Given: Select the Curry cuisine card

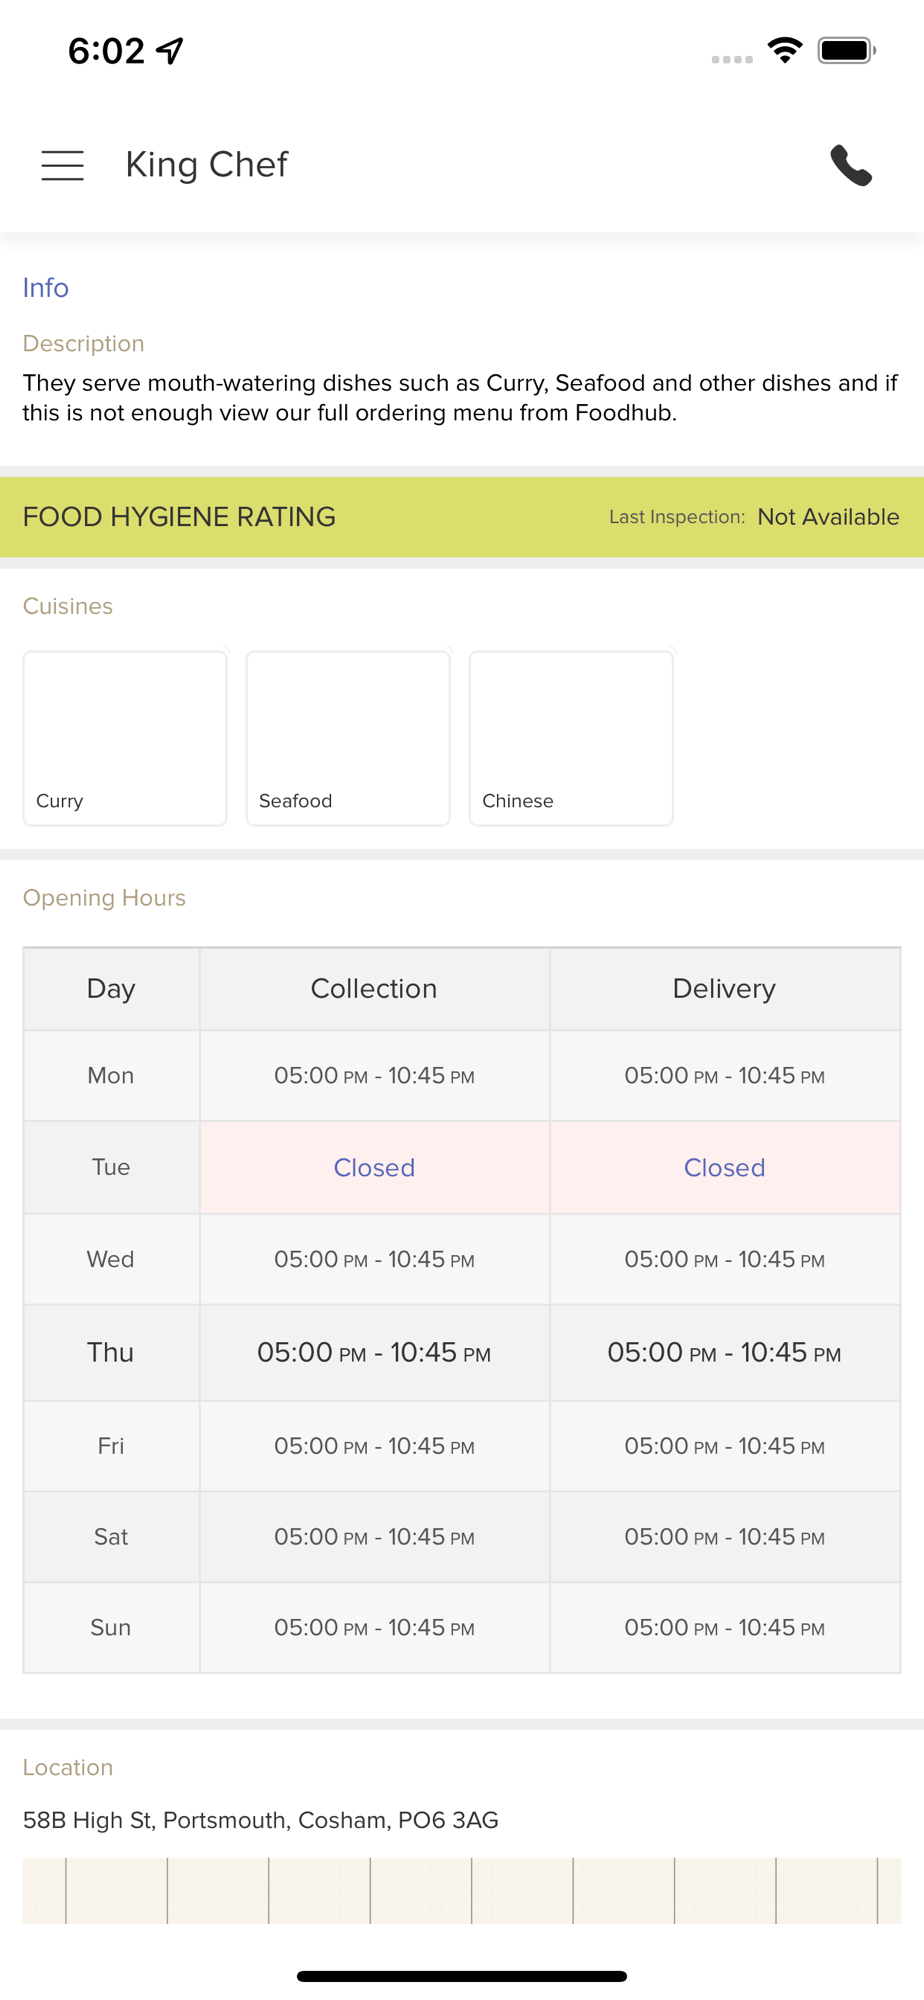Looking at the screenshot, I should pyautogui.click(x=125, y=738).
